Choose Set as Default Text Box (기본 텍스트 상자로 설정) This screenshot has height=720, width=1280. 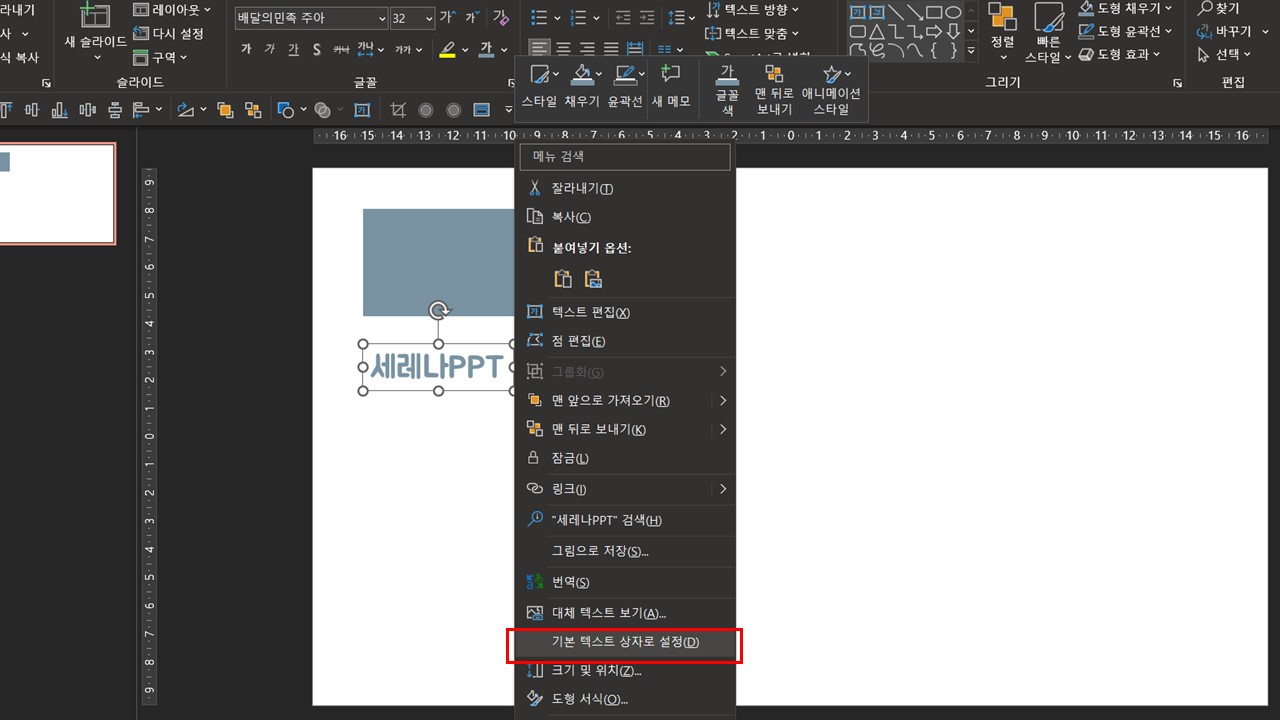tap(625, 642)
